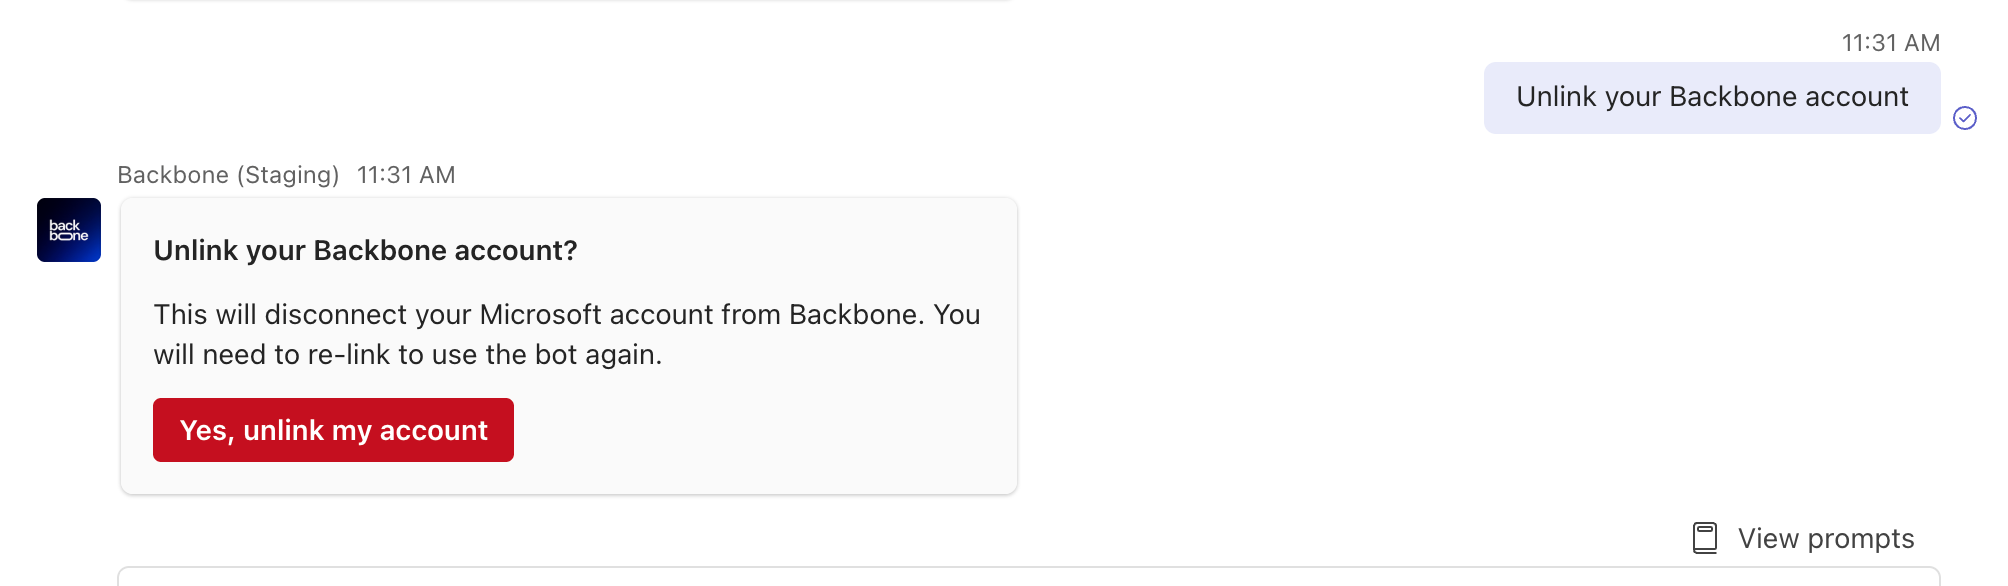Viewport: 2008px width, 586px height.
Task: Click the previous message card edge at top
Action: coord(568,2)
